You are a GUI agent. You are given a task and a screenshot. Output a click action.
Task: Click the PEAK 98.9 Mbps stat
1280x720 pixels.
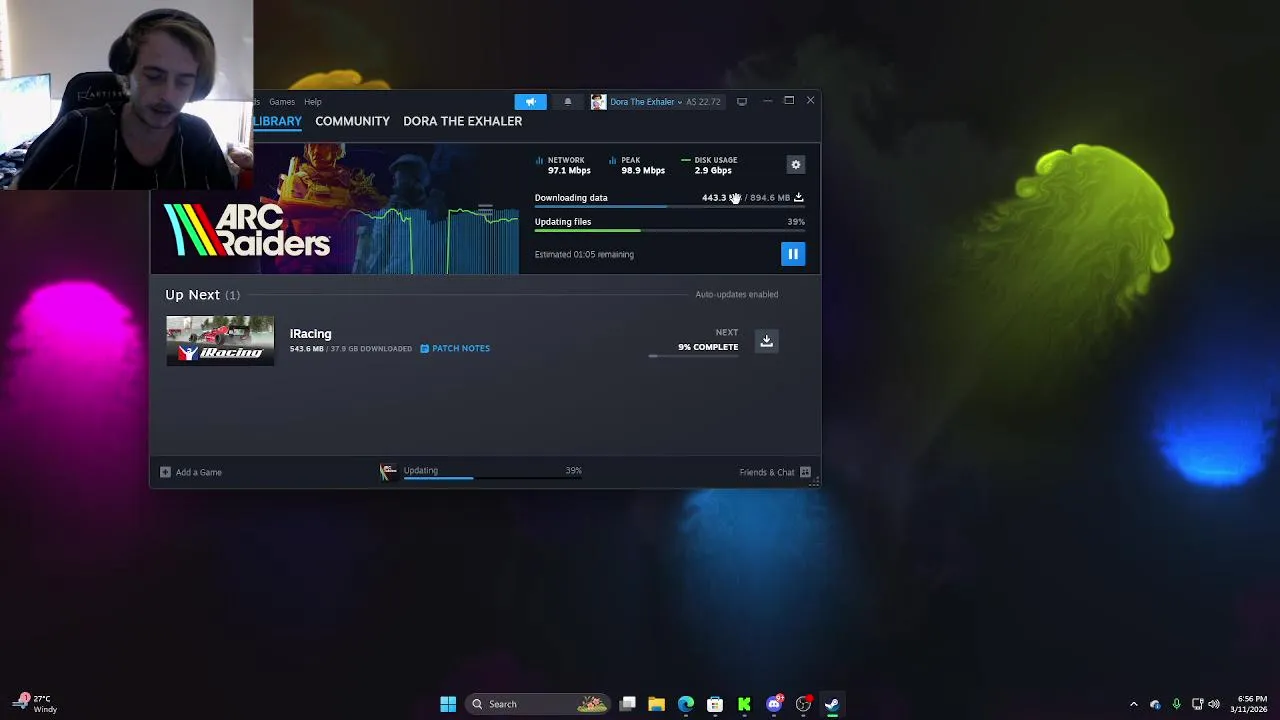click(637, 165)
